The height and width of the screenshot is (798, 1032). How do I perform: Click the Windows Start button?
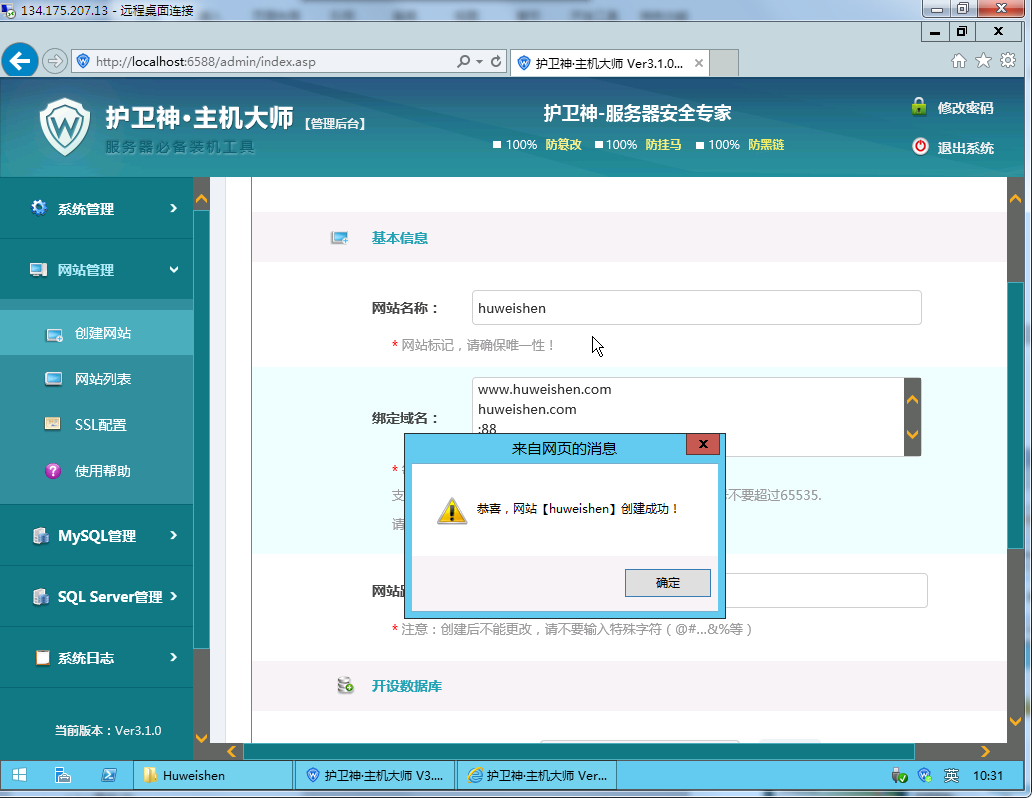coord(19,776)
